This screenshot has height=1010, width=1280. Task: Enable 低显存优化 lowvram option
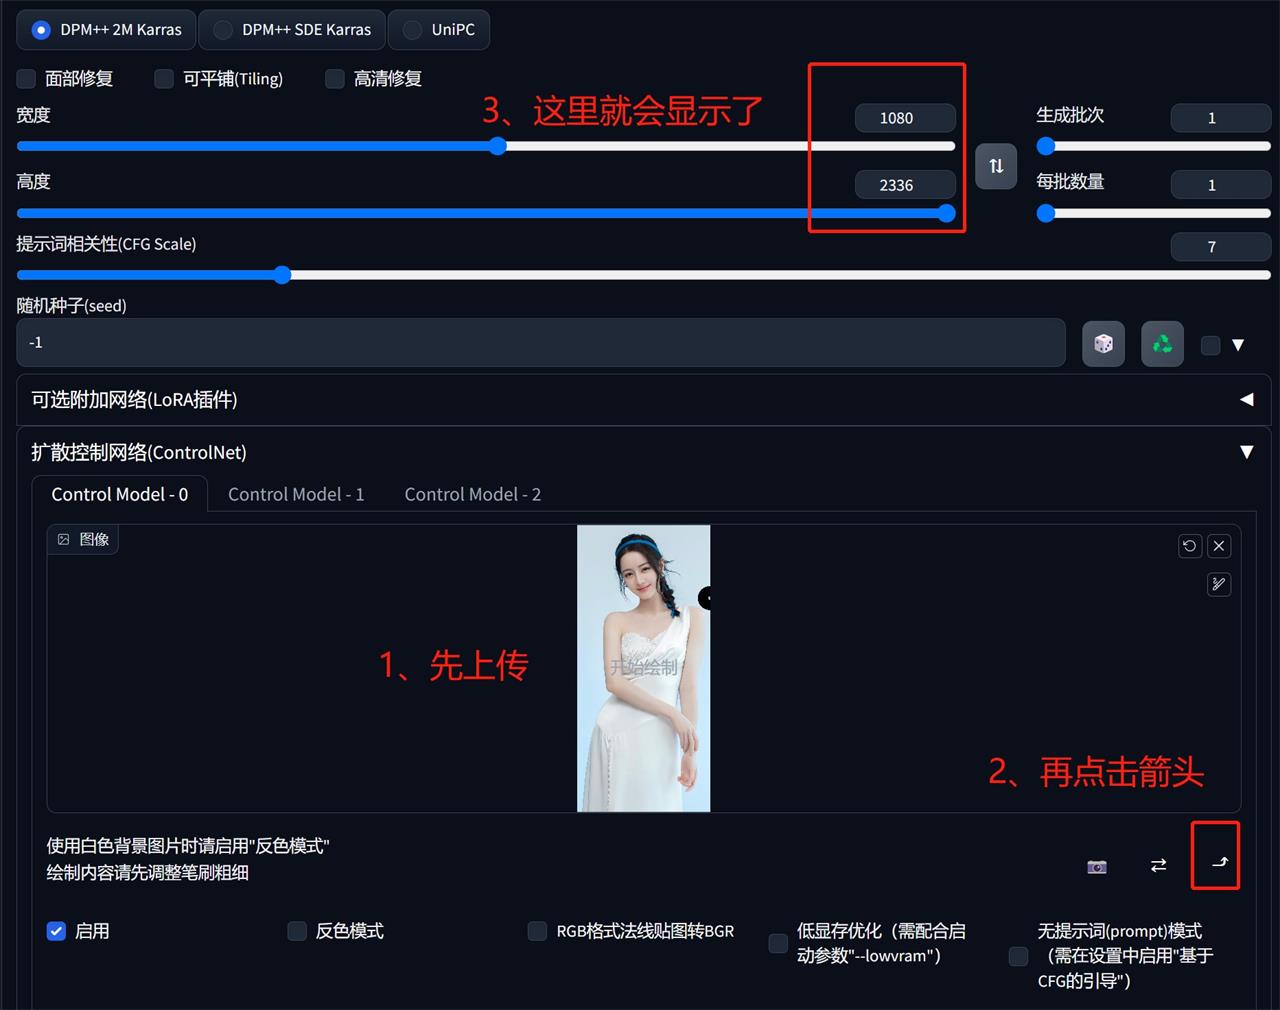coord(778,943)
